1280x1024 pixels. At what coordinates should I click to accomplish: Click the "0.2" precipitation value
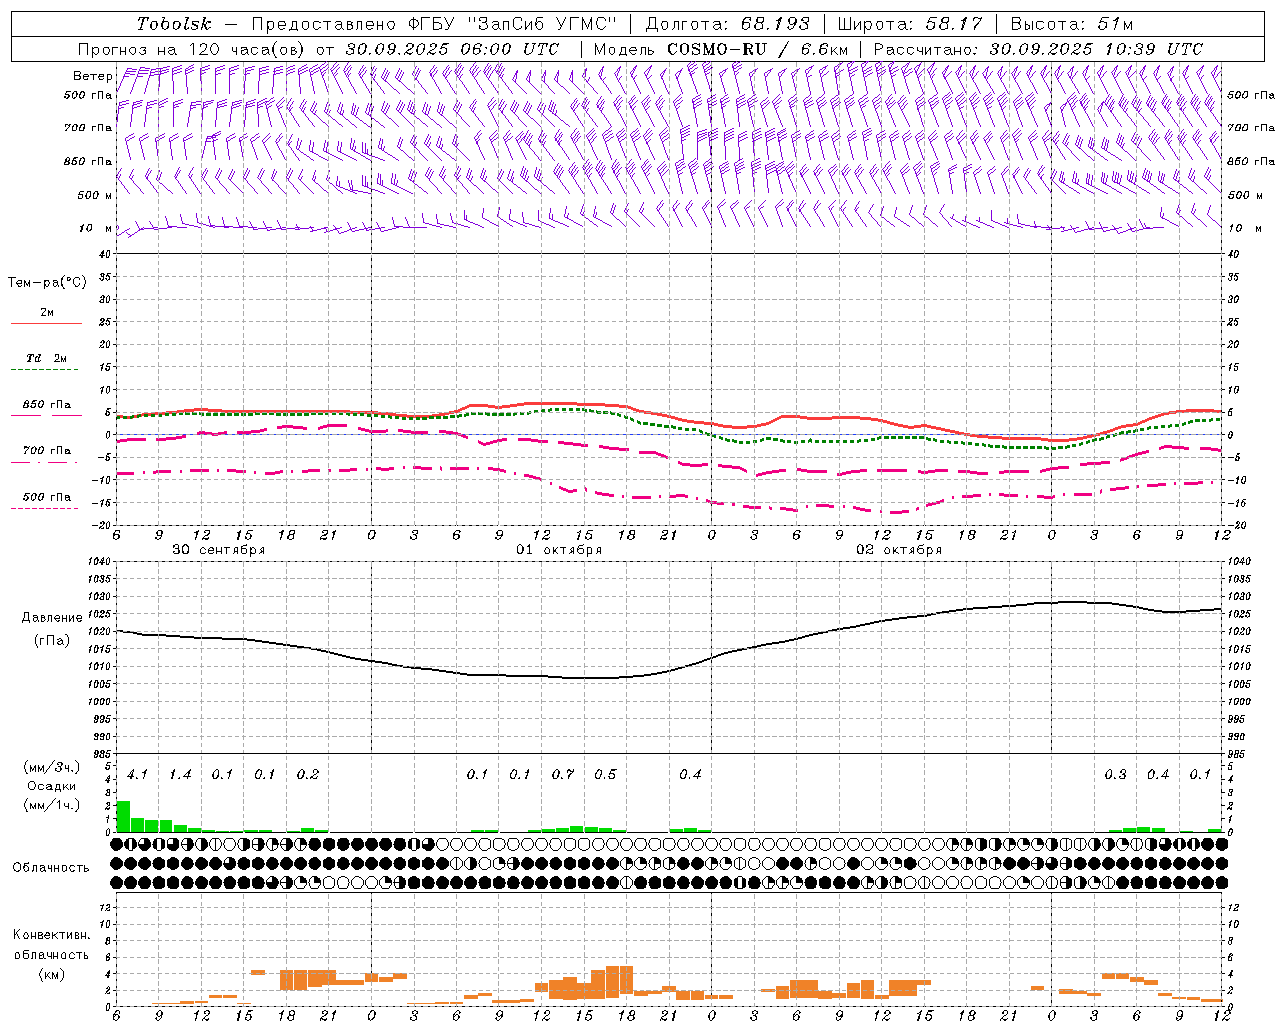pos(308,774)
